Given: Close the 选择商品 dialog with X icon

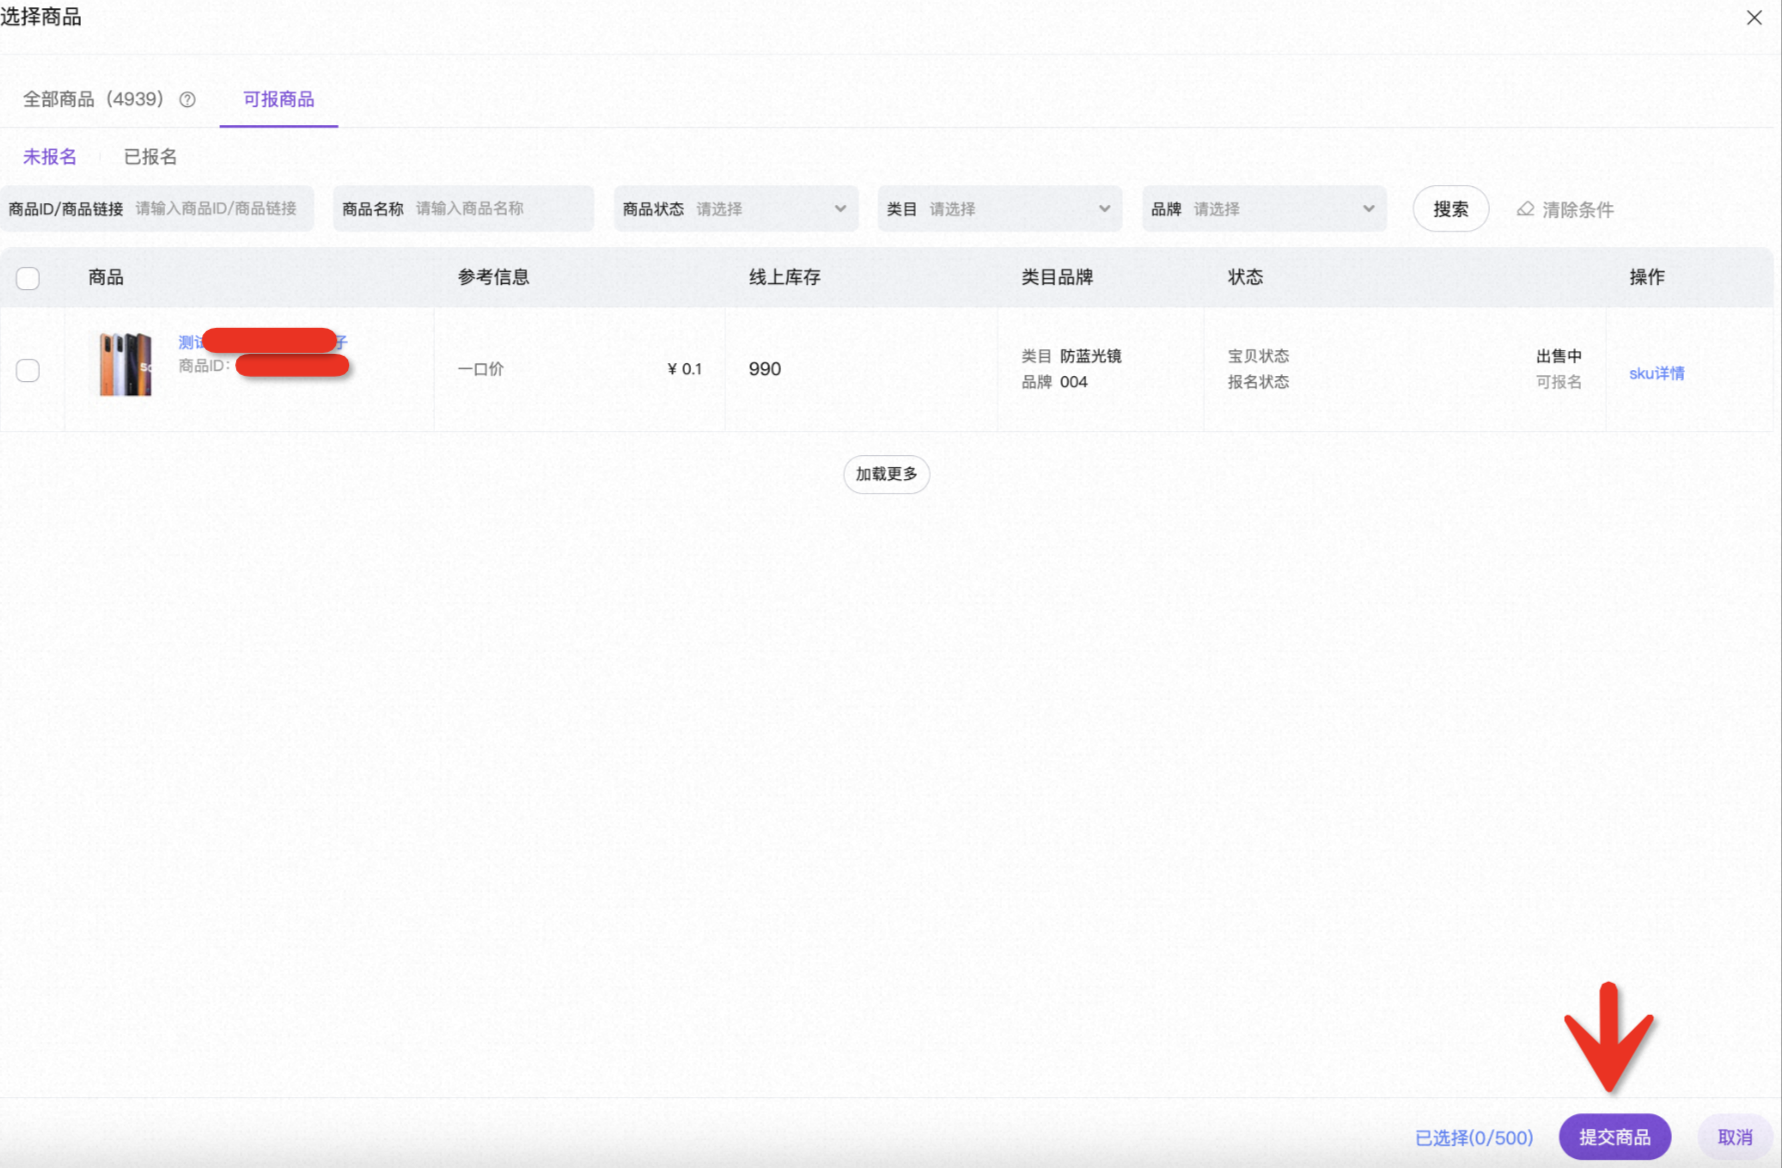Looking at the screenshot, I should pyautogui.click(x=1754, y=18).
